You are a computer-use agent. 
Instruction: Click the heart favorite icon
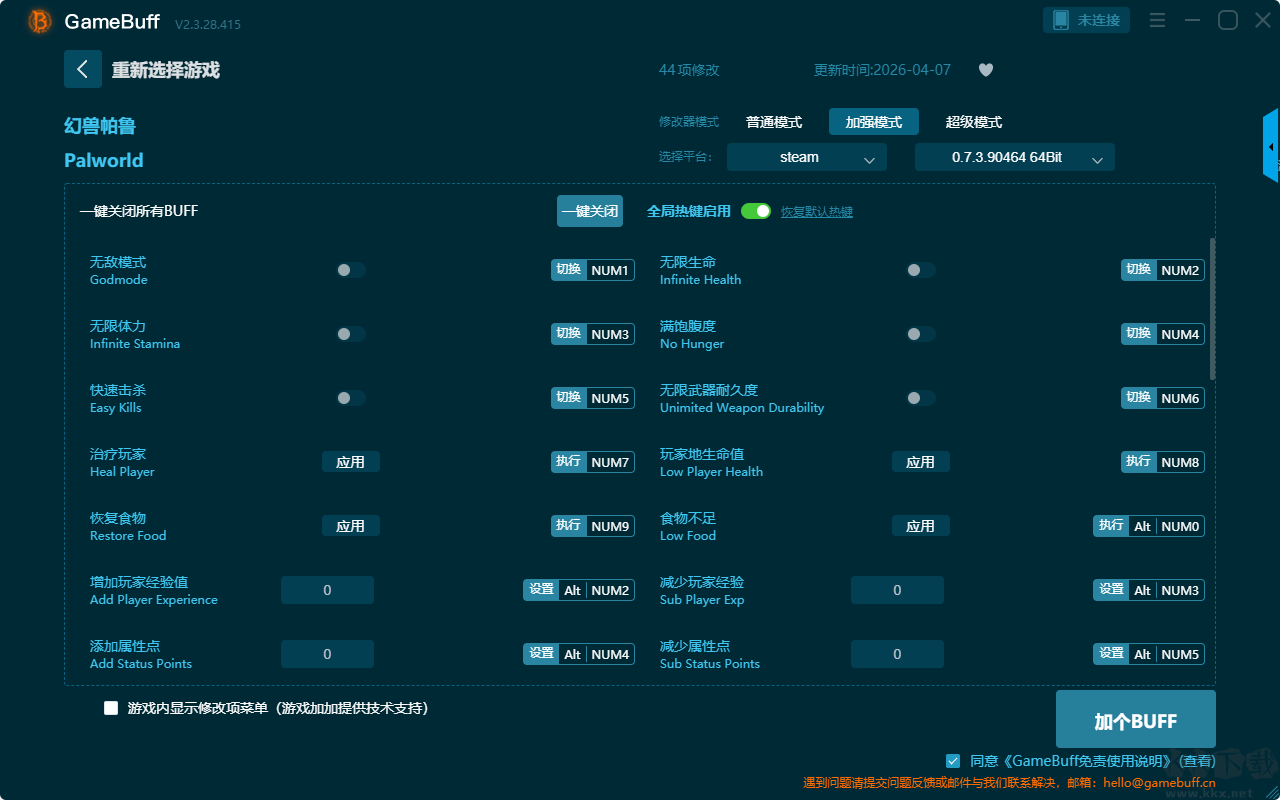(x=985, y=70)
